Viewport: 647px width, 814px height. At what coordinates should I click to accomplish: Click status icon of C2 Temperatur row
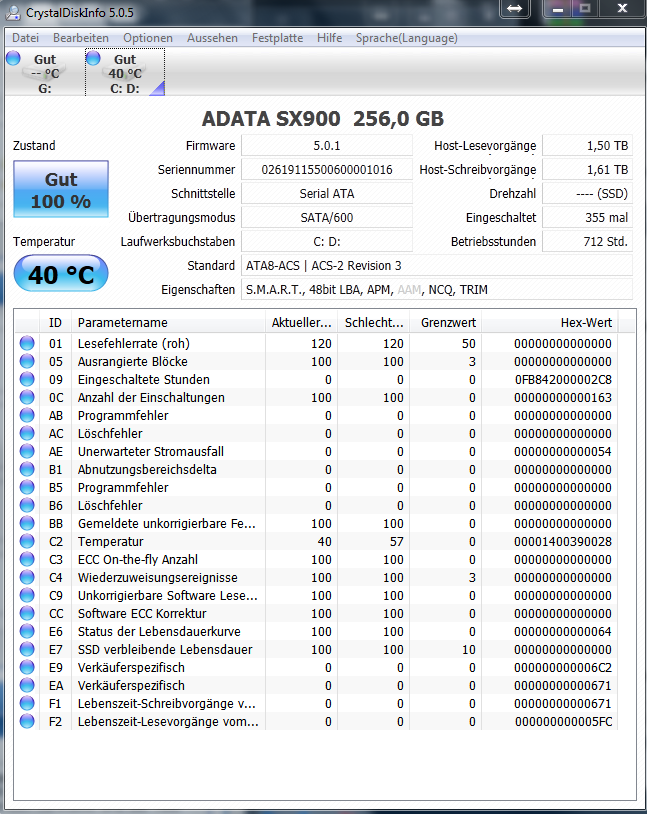coord(27,541)
